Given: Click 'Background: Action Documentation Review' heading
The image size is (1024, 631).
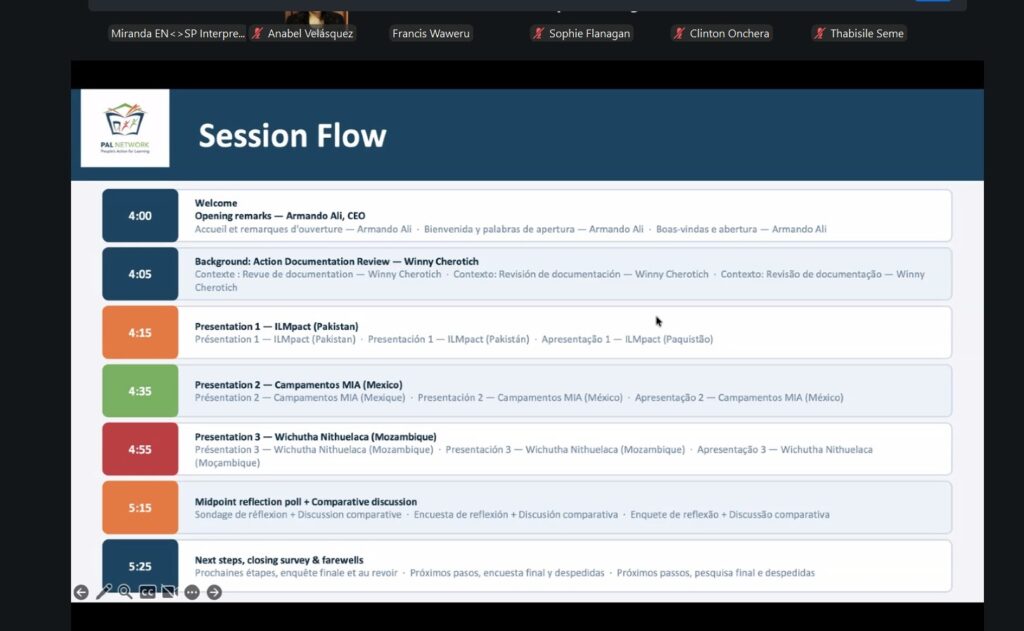Looking at the screenshot, I should (292, 261).
